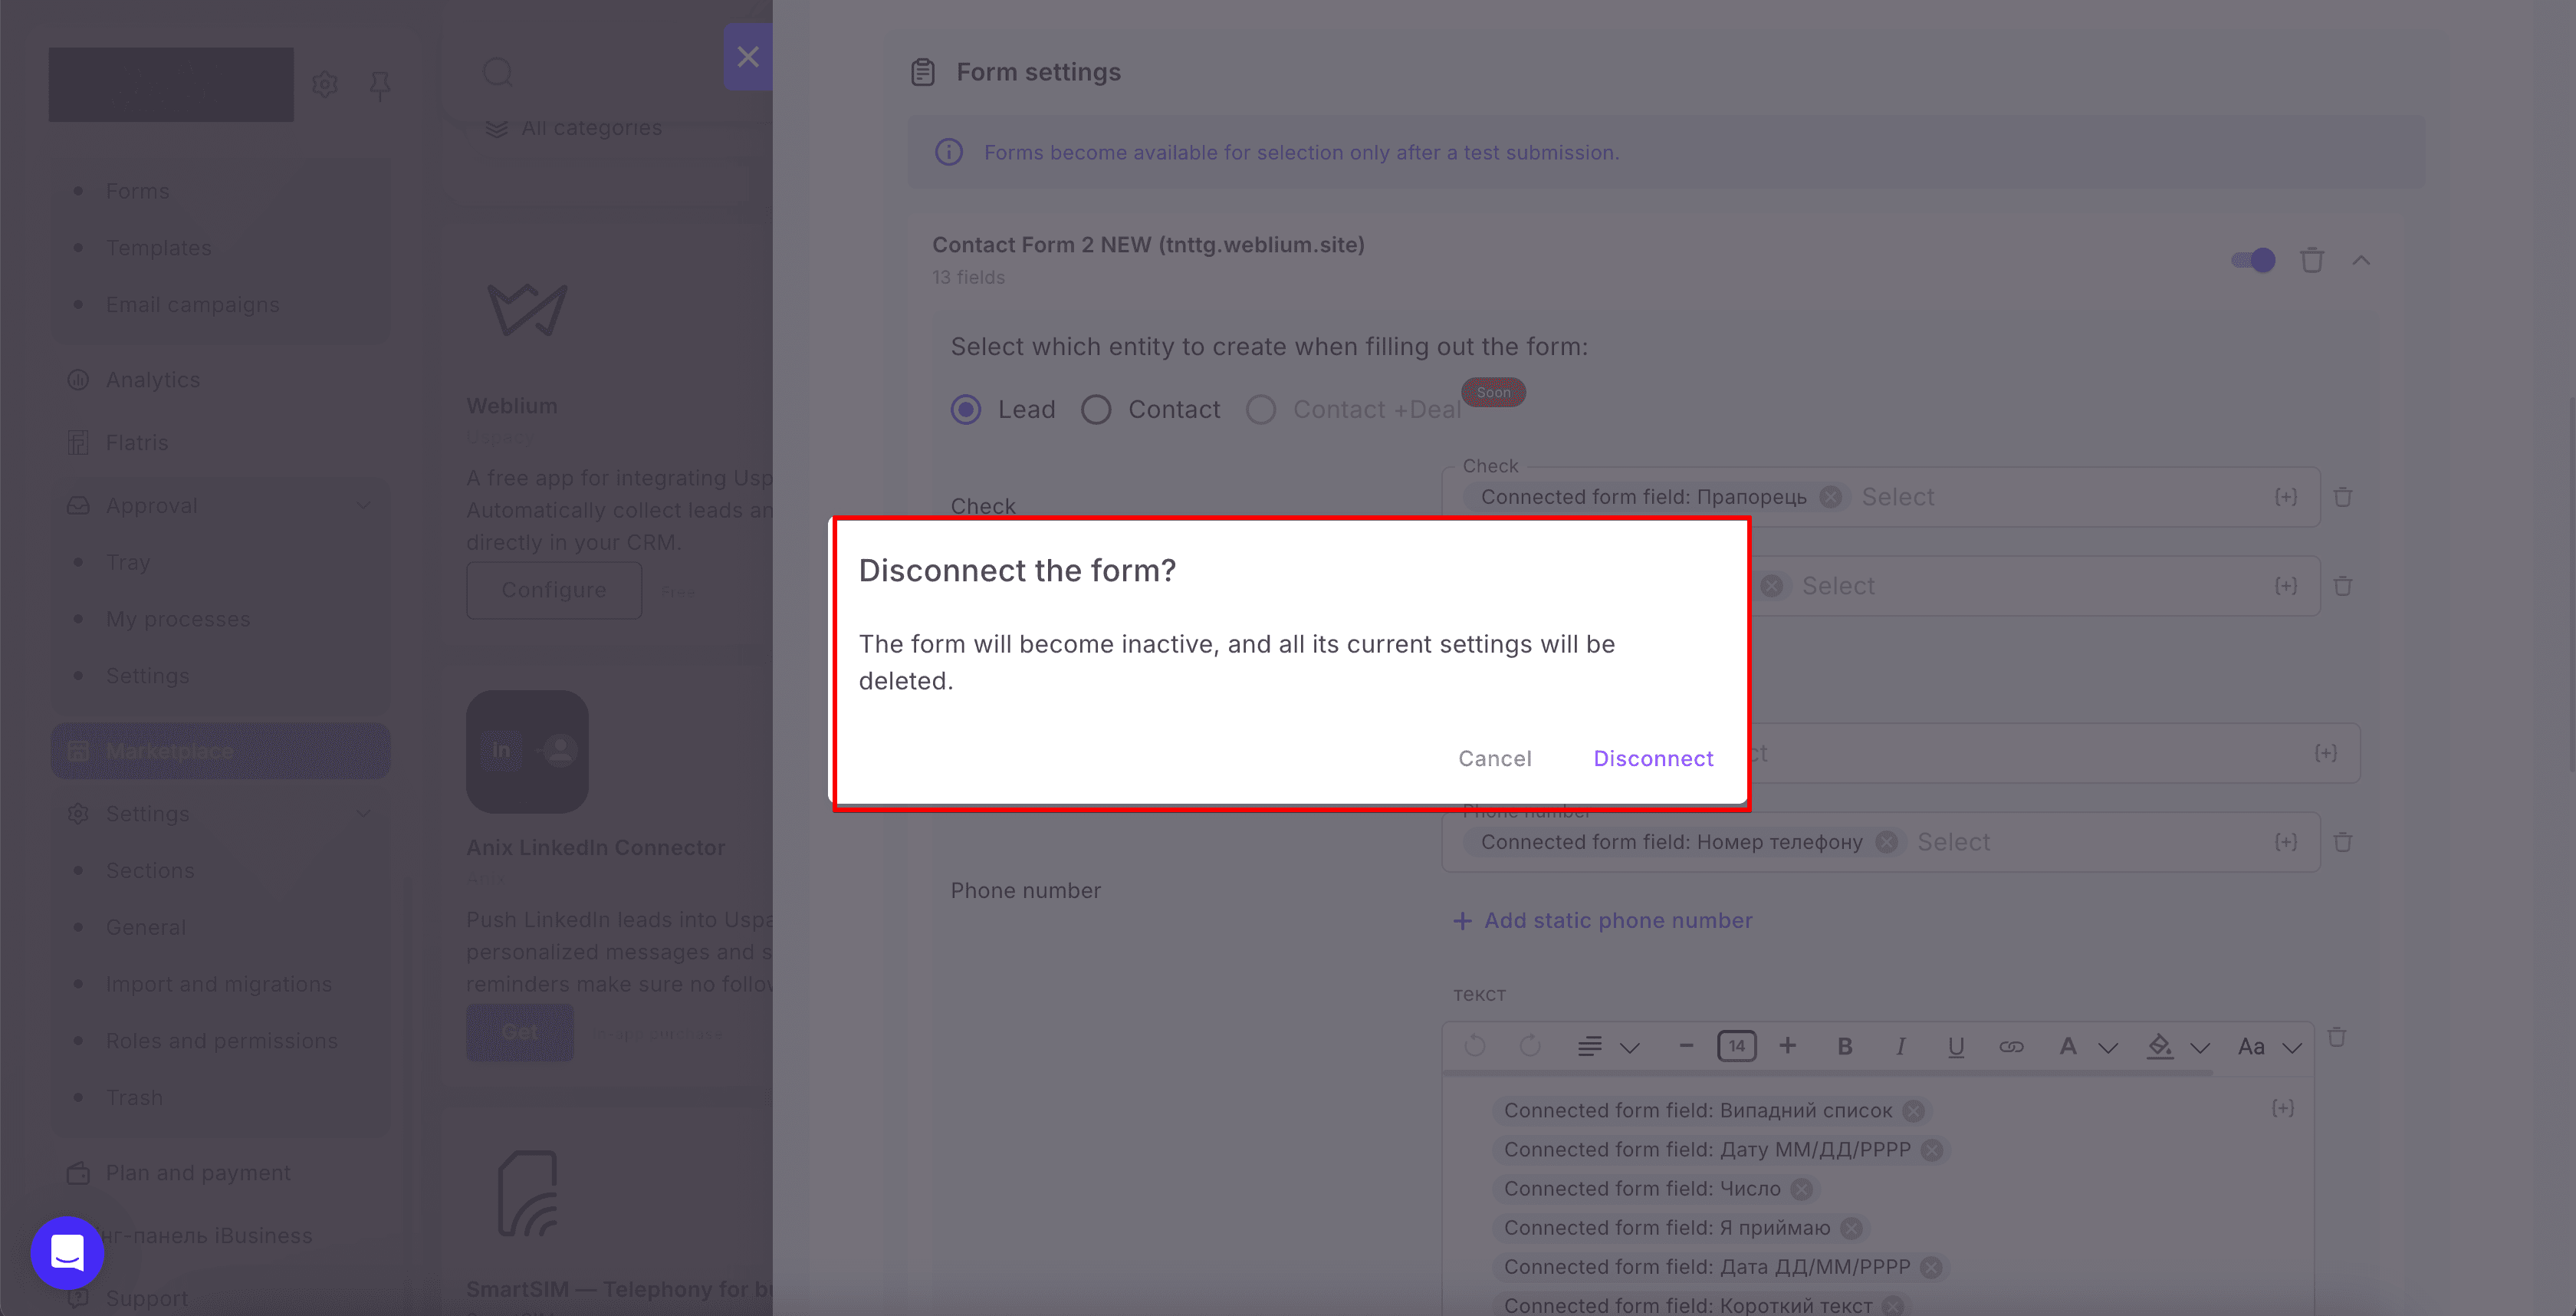Close the Form settings panel

point(748,57)
